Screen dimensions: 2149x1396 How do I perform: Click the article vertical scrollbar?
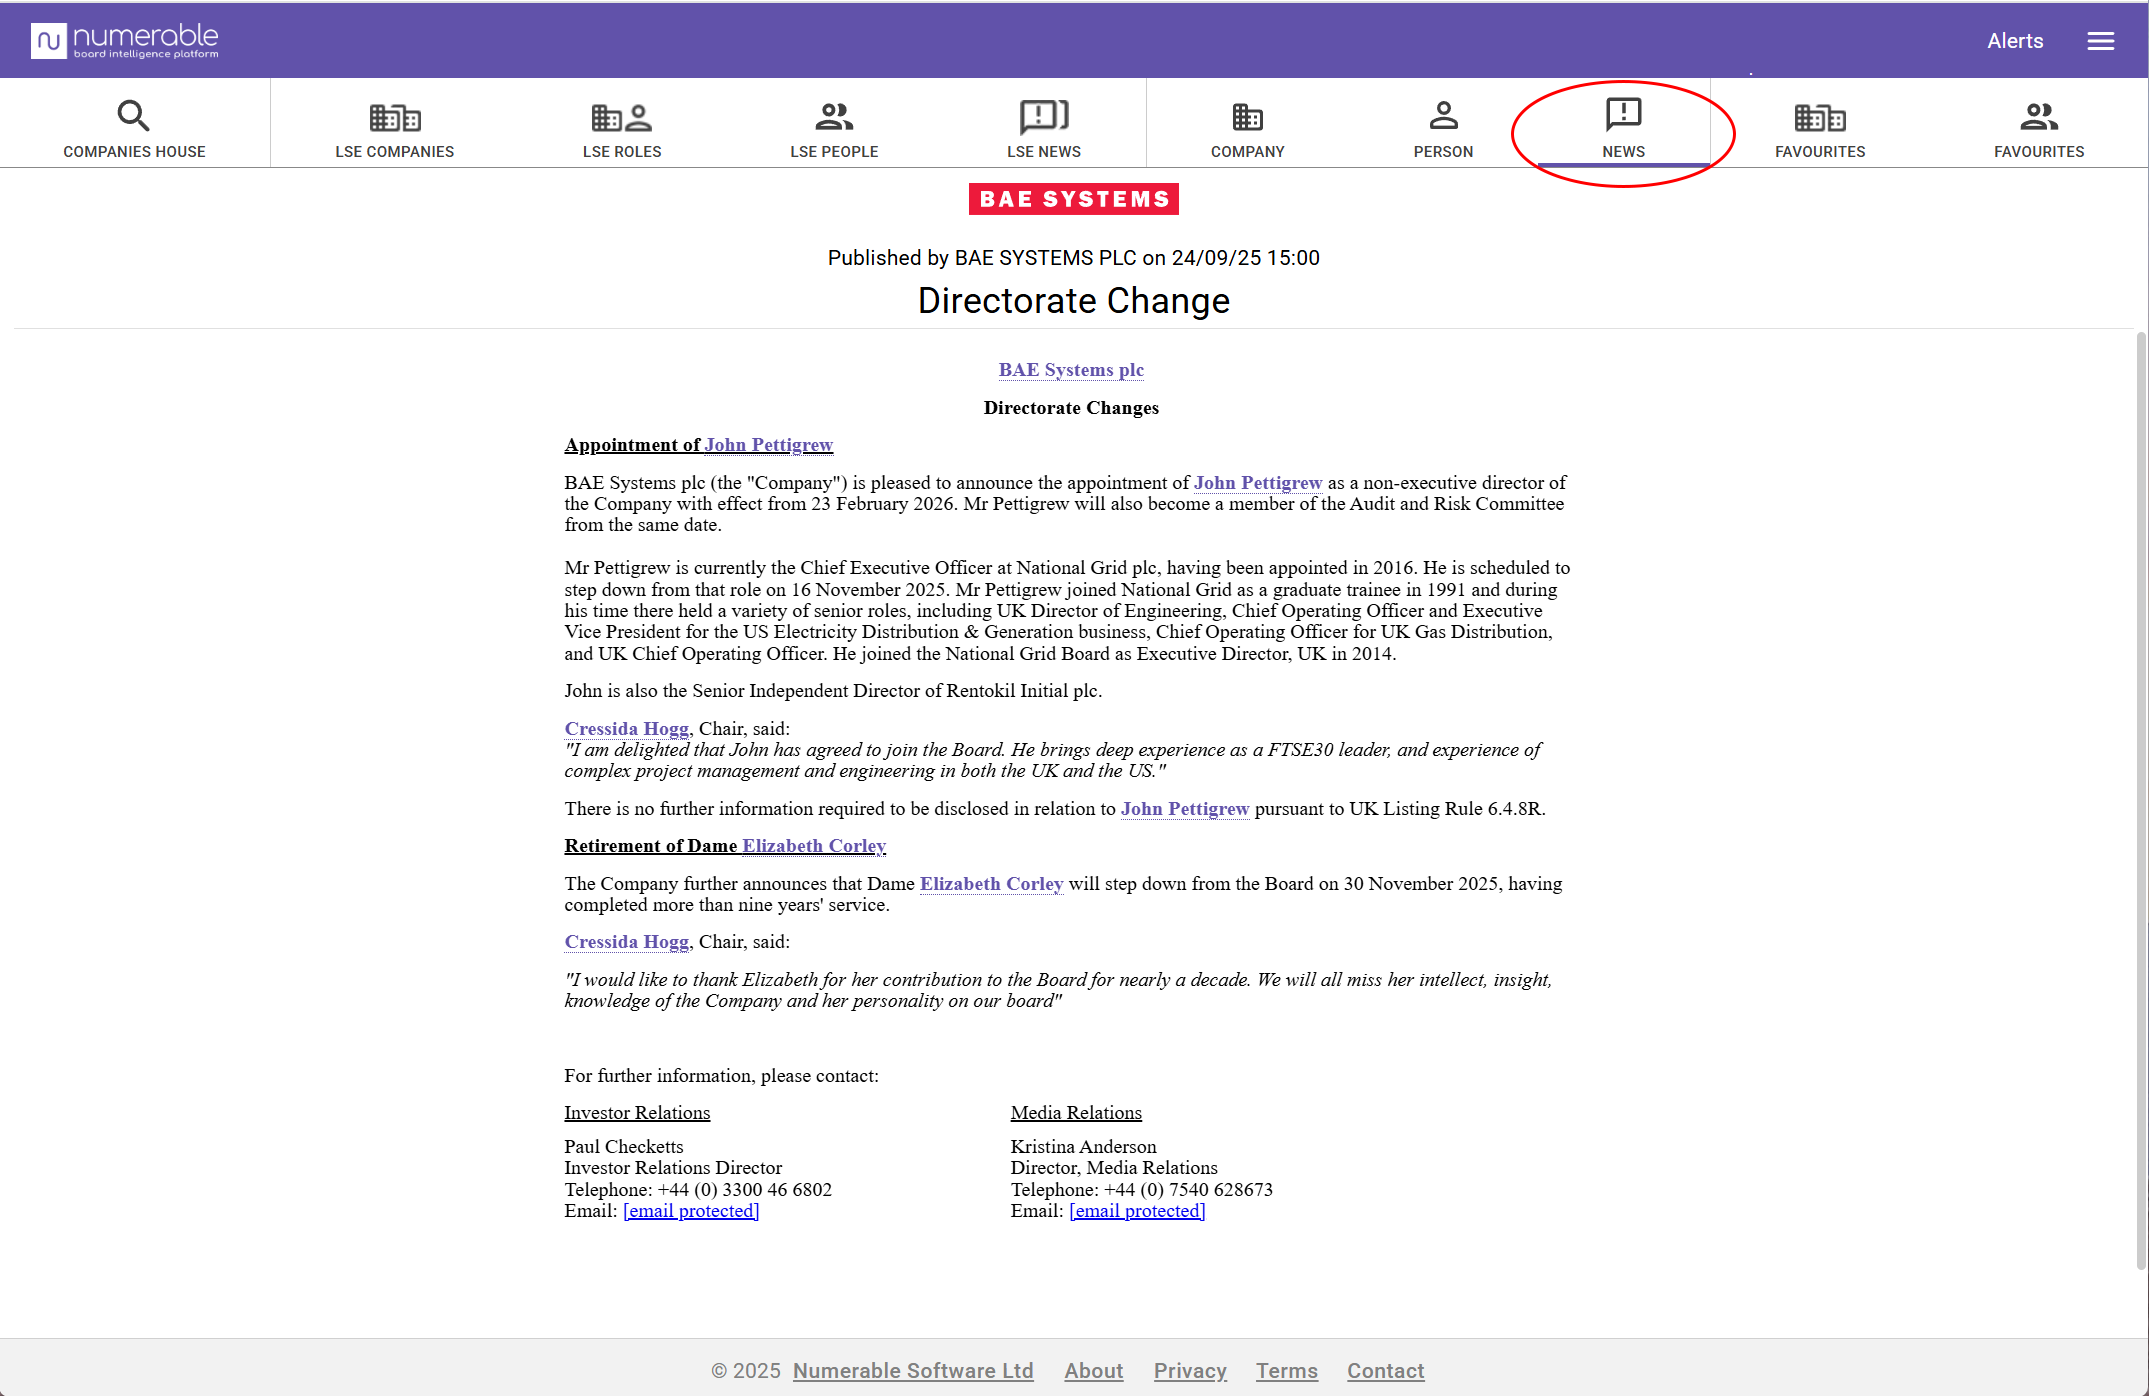pyautogui.click(x=2140, y=800)
